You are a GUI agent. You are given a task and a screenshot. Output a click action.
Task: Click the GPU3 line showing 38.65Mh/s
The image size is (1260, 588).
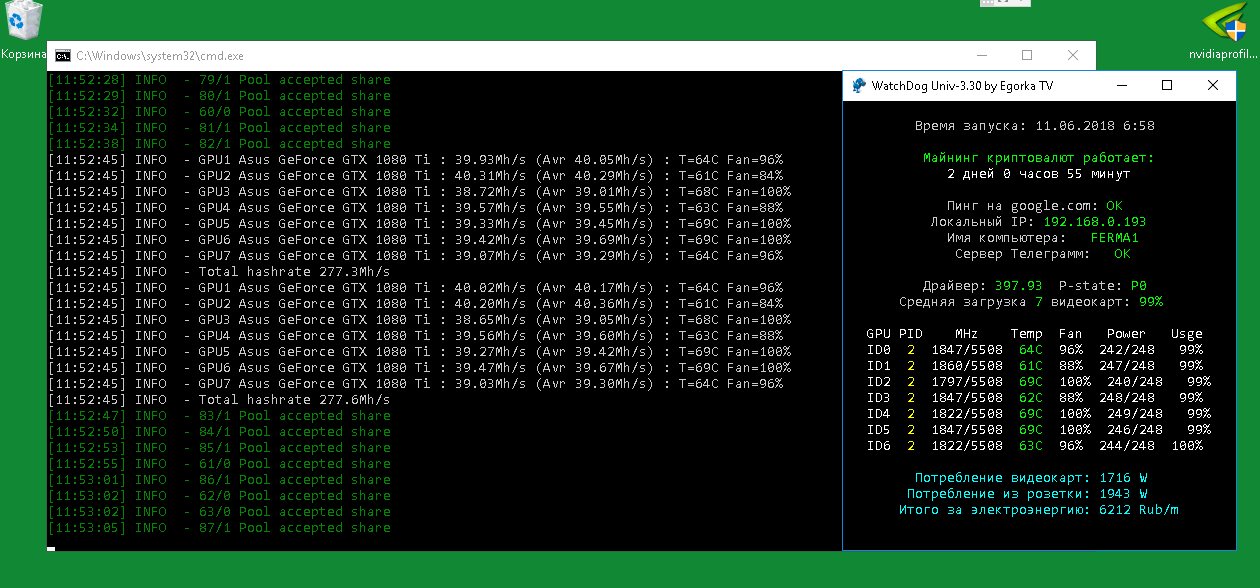click(419, 320)
